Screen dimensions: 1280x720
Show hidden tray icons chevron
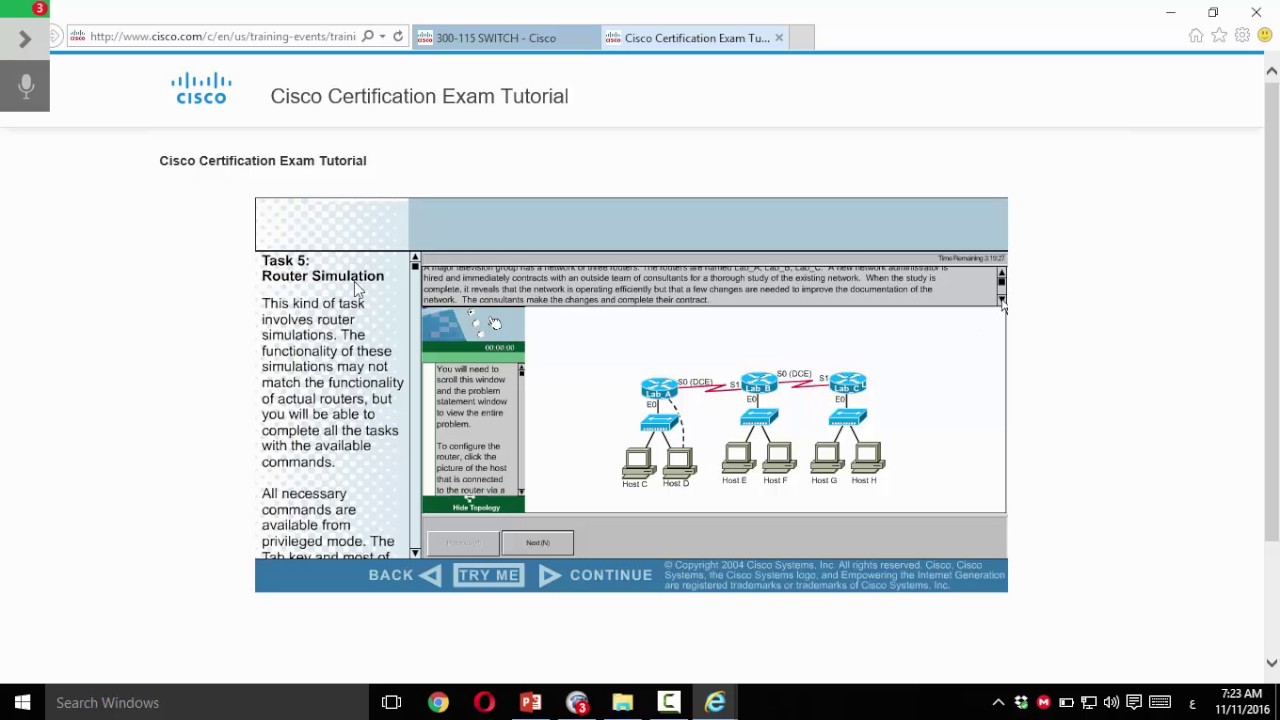pos(998,702)
